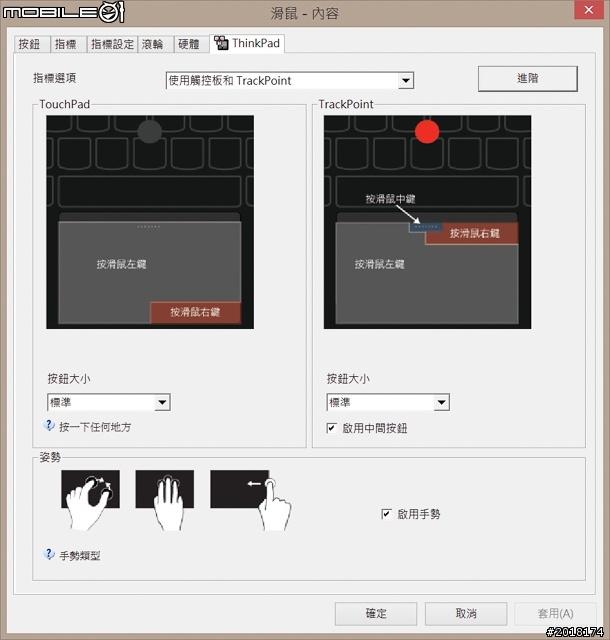Click the 套用(A) button
The height and width of the screenshot is (640, 610).
555,613
